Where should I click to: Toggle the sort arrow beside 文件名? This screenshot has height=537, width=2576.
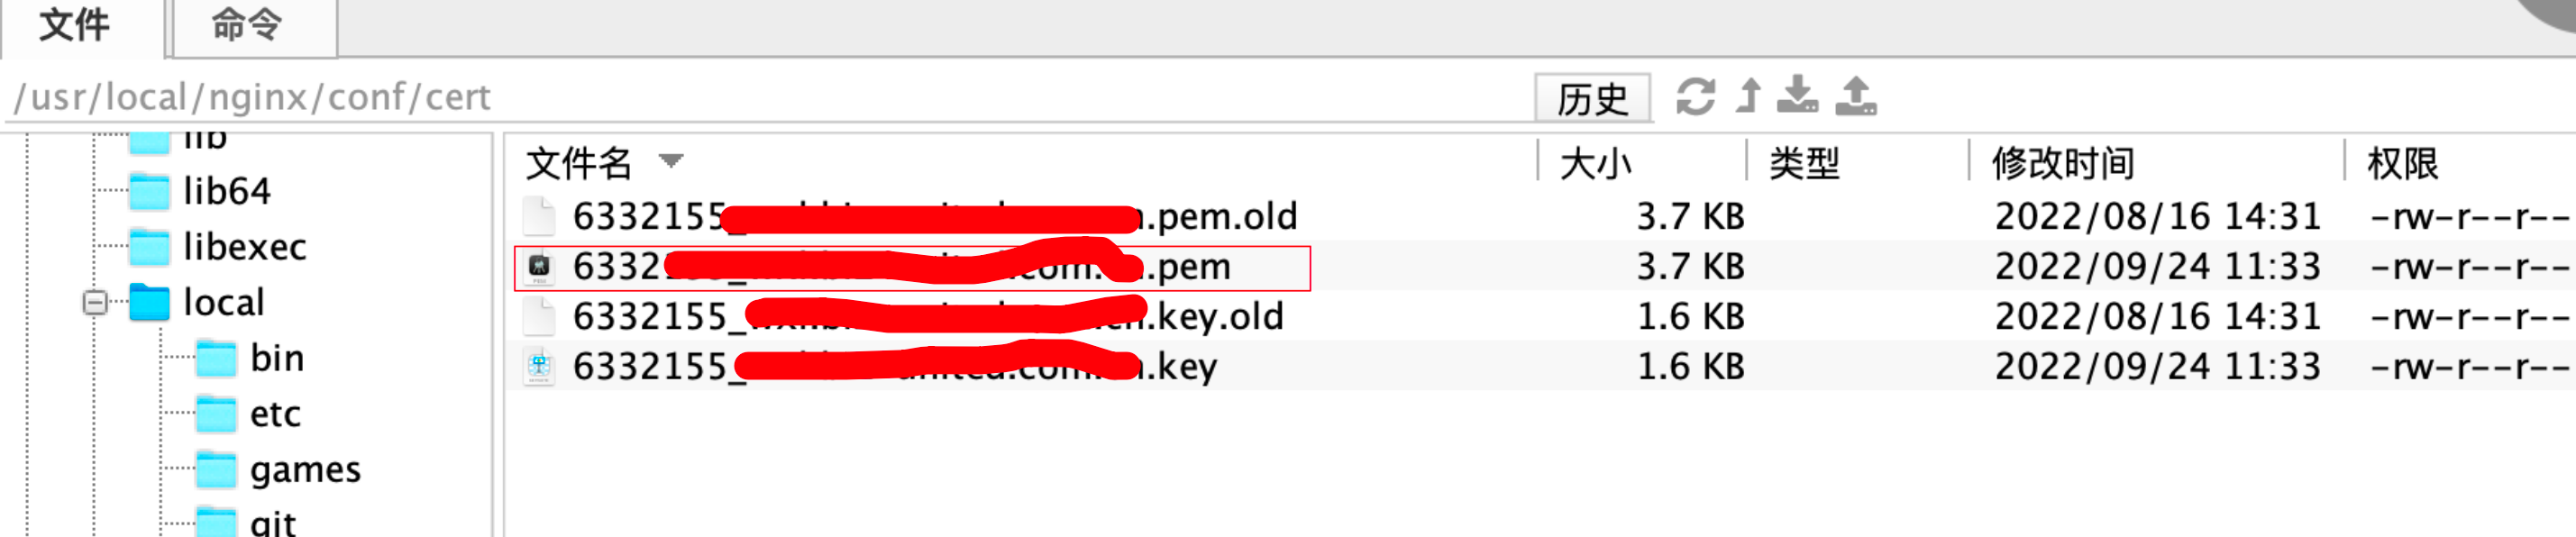click(671, 161)
